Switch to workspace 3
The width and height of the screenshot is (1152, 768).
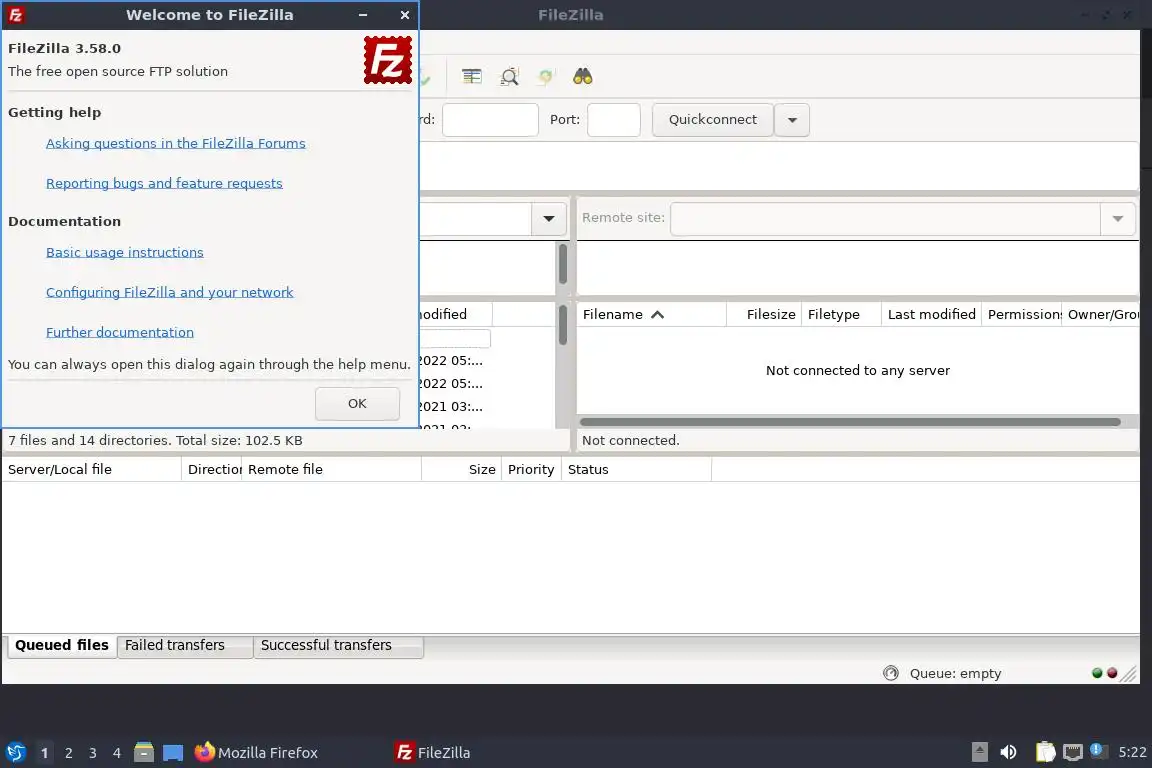pyautogui.click(x=93, y=753)
